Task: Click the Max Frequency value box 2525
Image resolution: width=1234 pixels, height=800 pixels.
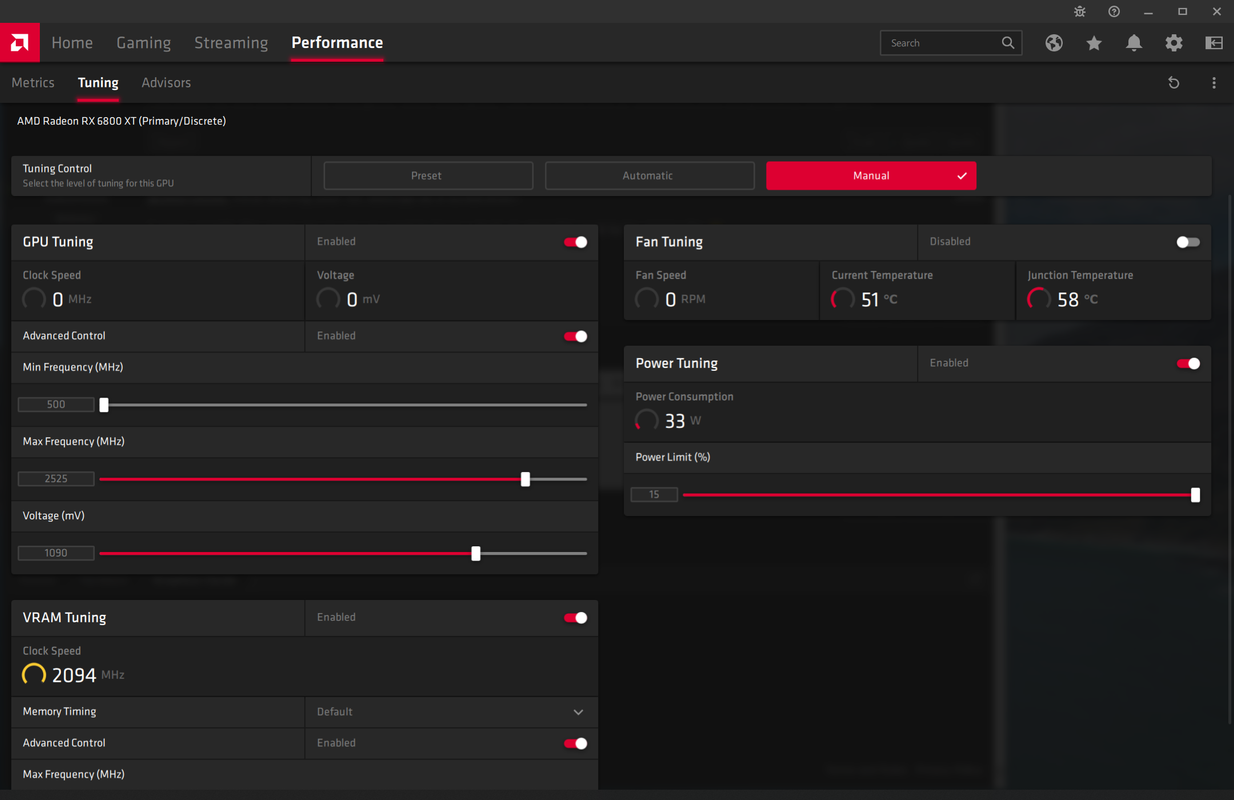Action: 56,479
